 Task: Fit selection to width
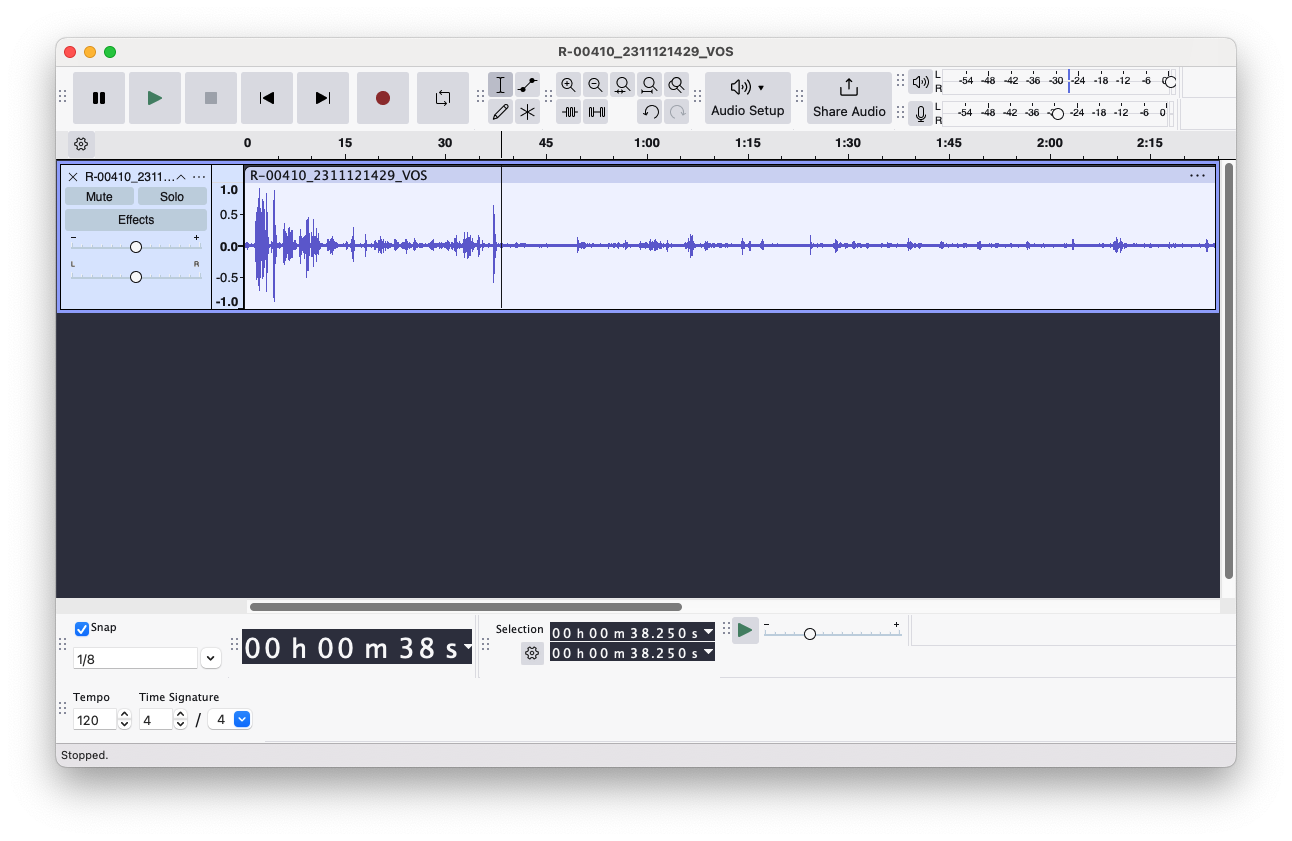click(x=623, y=85)
